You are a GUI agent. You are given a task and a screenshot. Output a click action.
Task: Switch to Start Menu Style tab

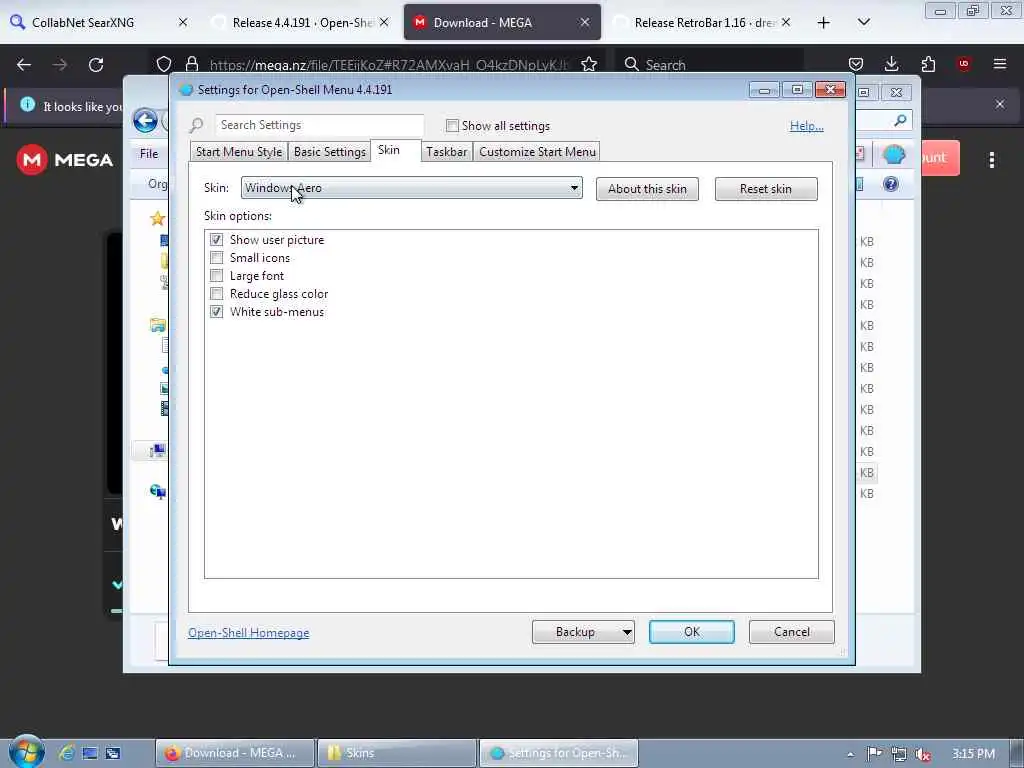239,152
